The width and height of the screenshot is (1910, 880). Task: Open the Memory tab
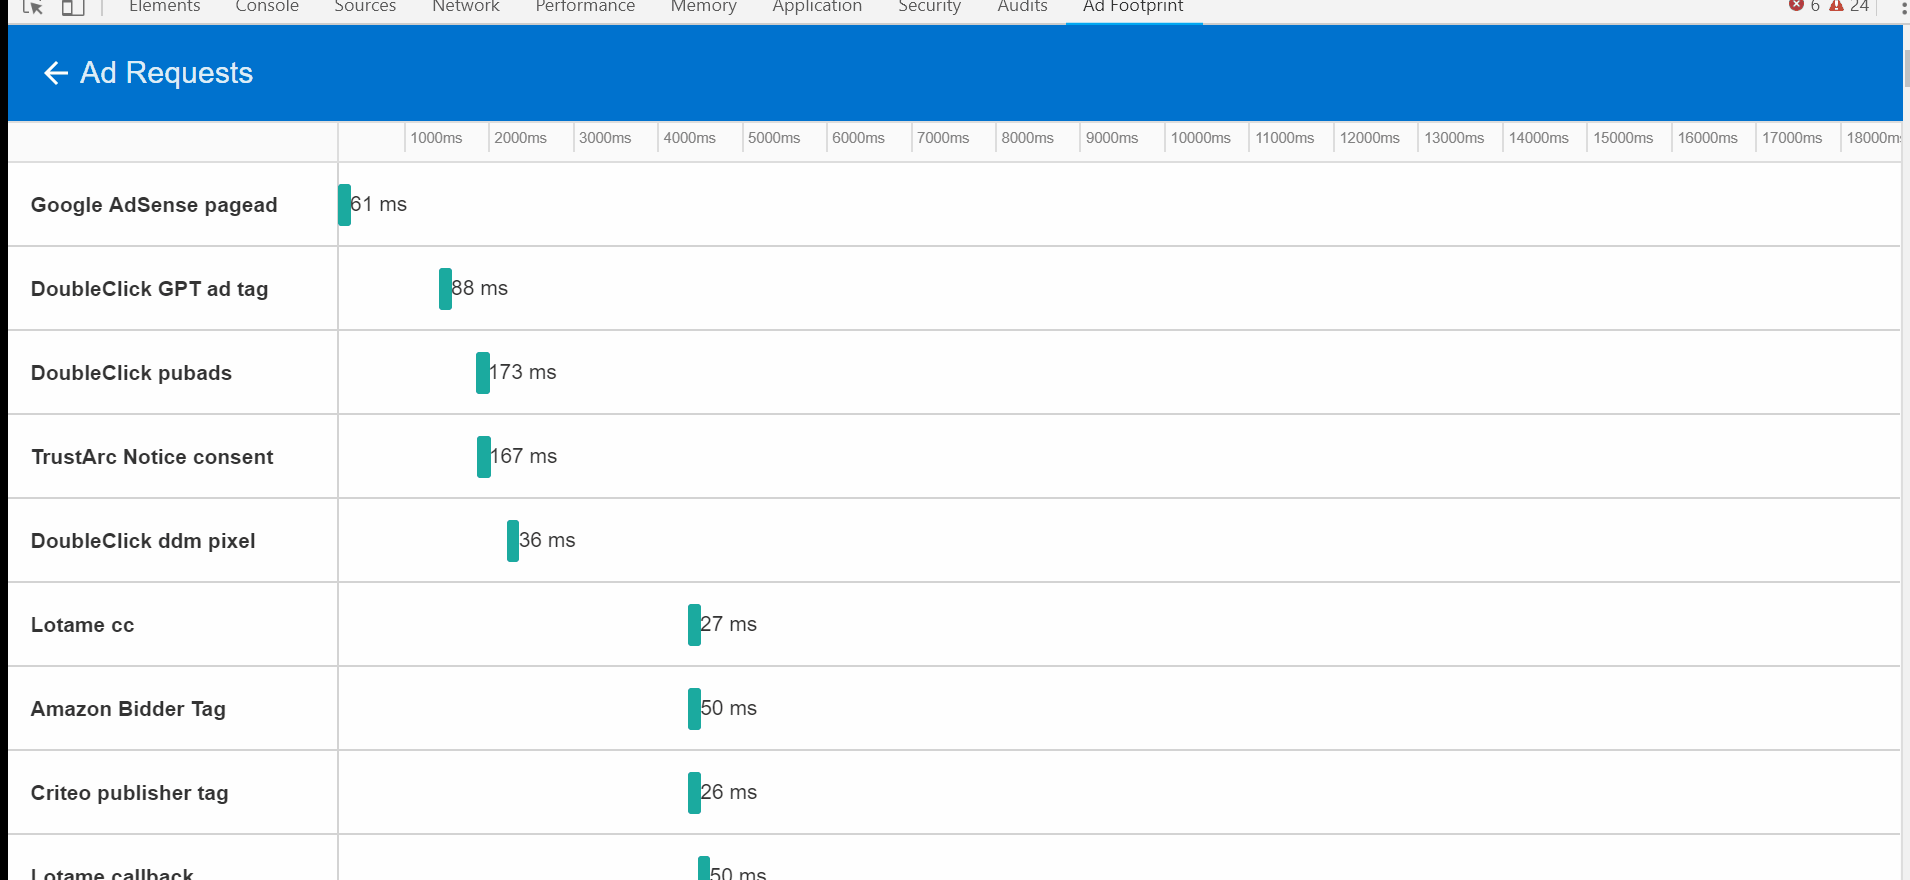tap(703, 7)
